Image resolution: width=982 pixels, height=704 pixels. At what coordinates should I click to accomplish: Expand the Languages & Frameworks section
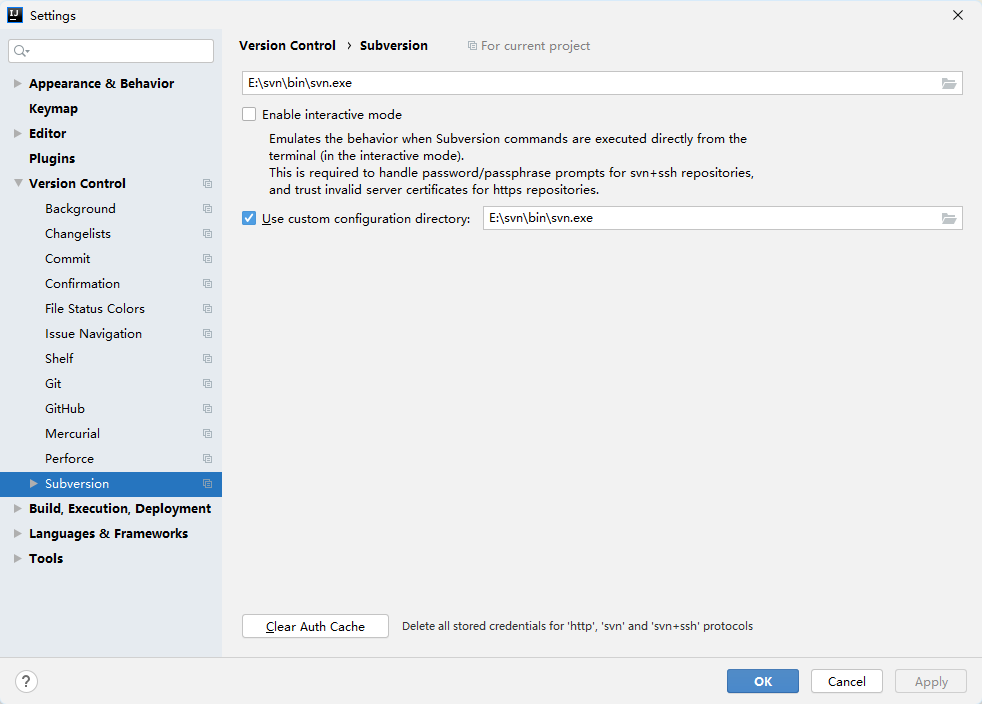click(x=17, y=533)
